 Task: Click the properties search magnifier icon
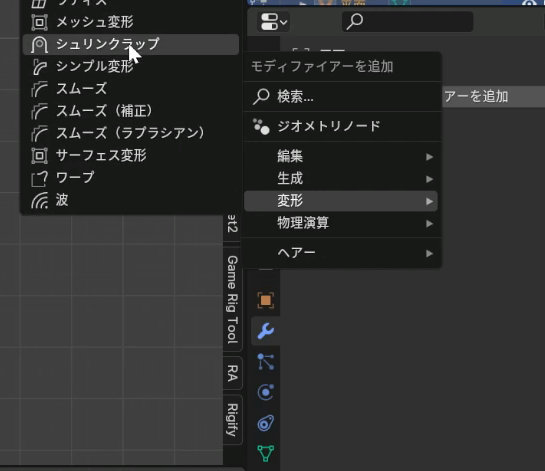[355, 22]
